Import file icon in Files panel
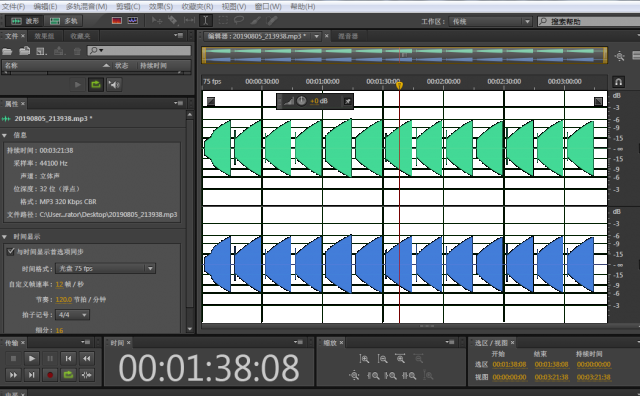 point(24,51)
